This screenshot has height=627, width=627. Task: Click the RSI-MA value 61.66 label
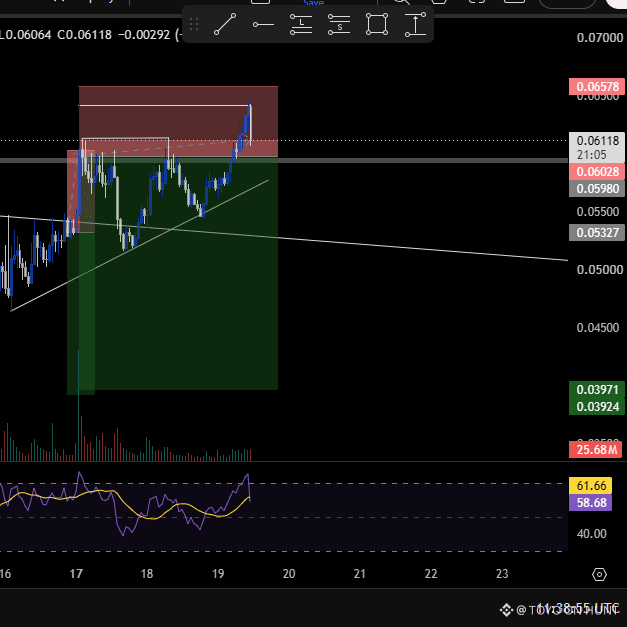coord(590,485)
